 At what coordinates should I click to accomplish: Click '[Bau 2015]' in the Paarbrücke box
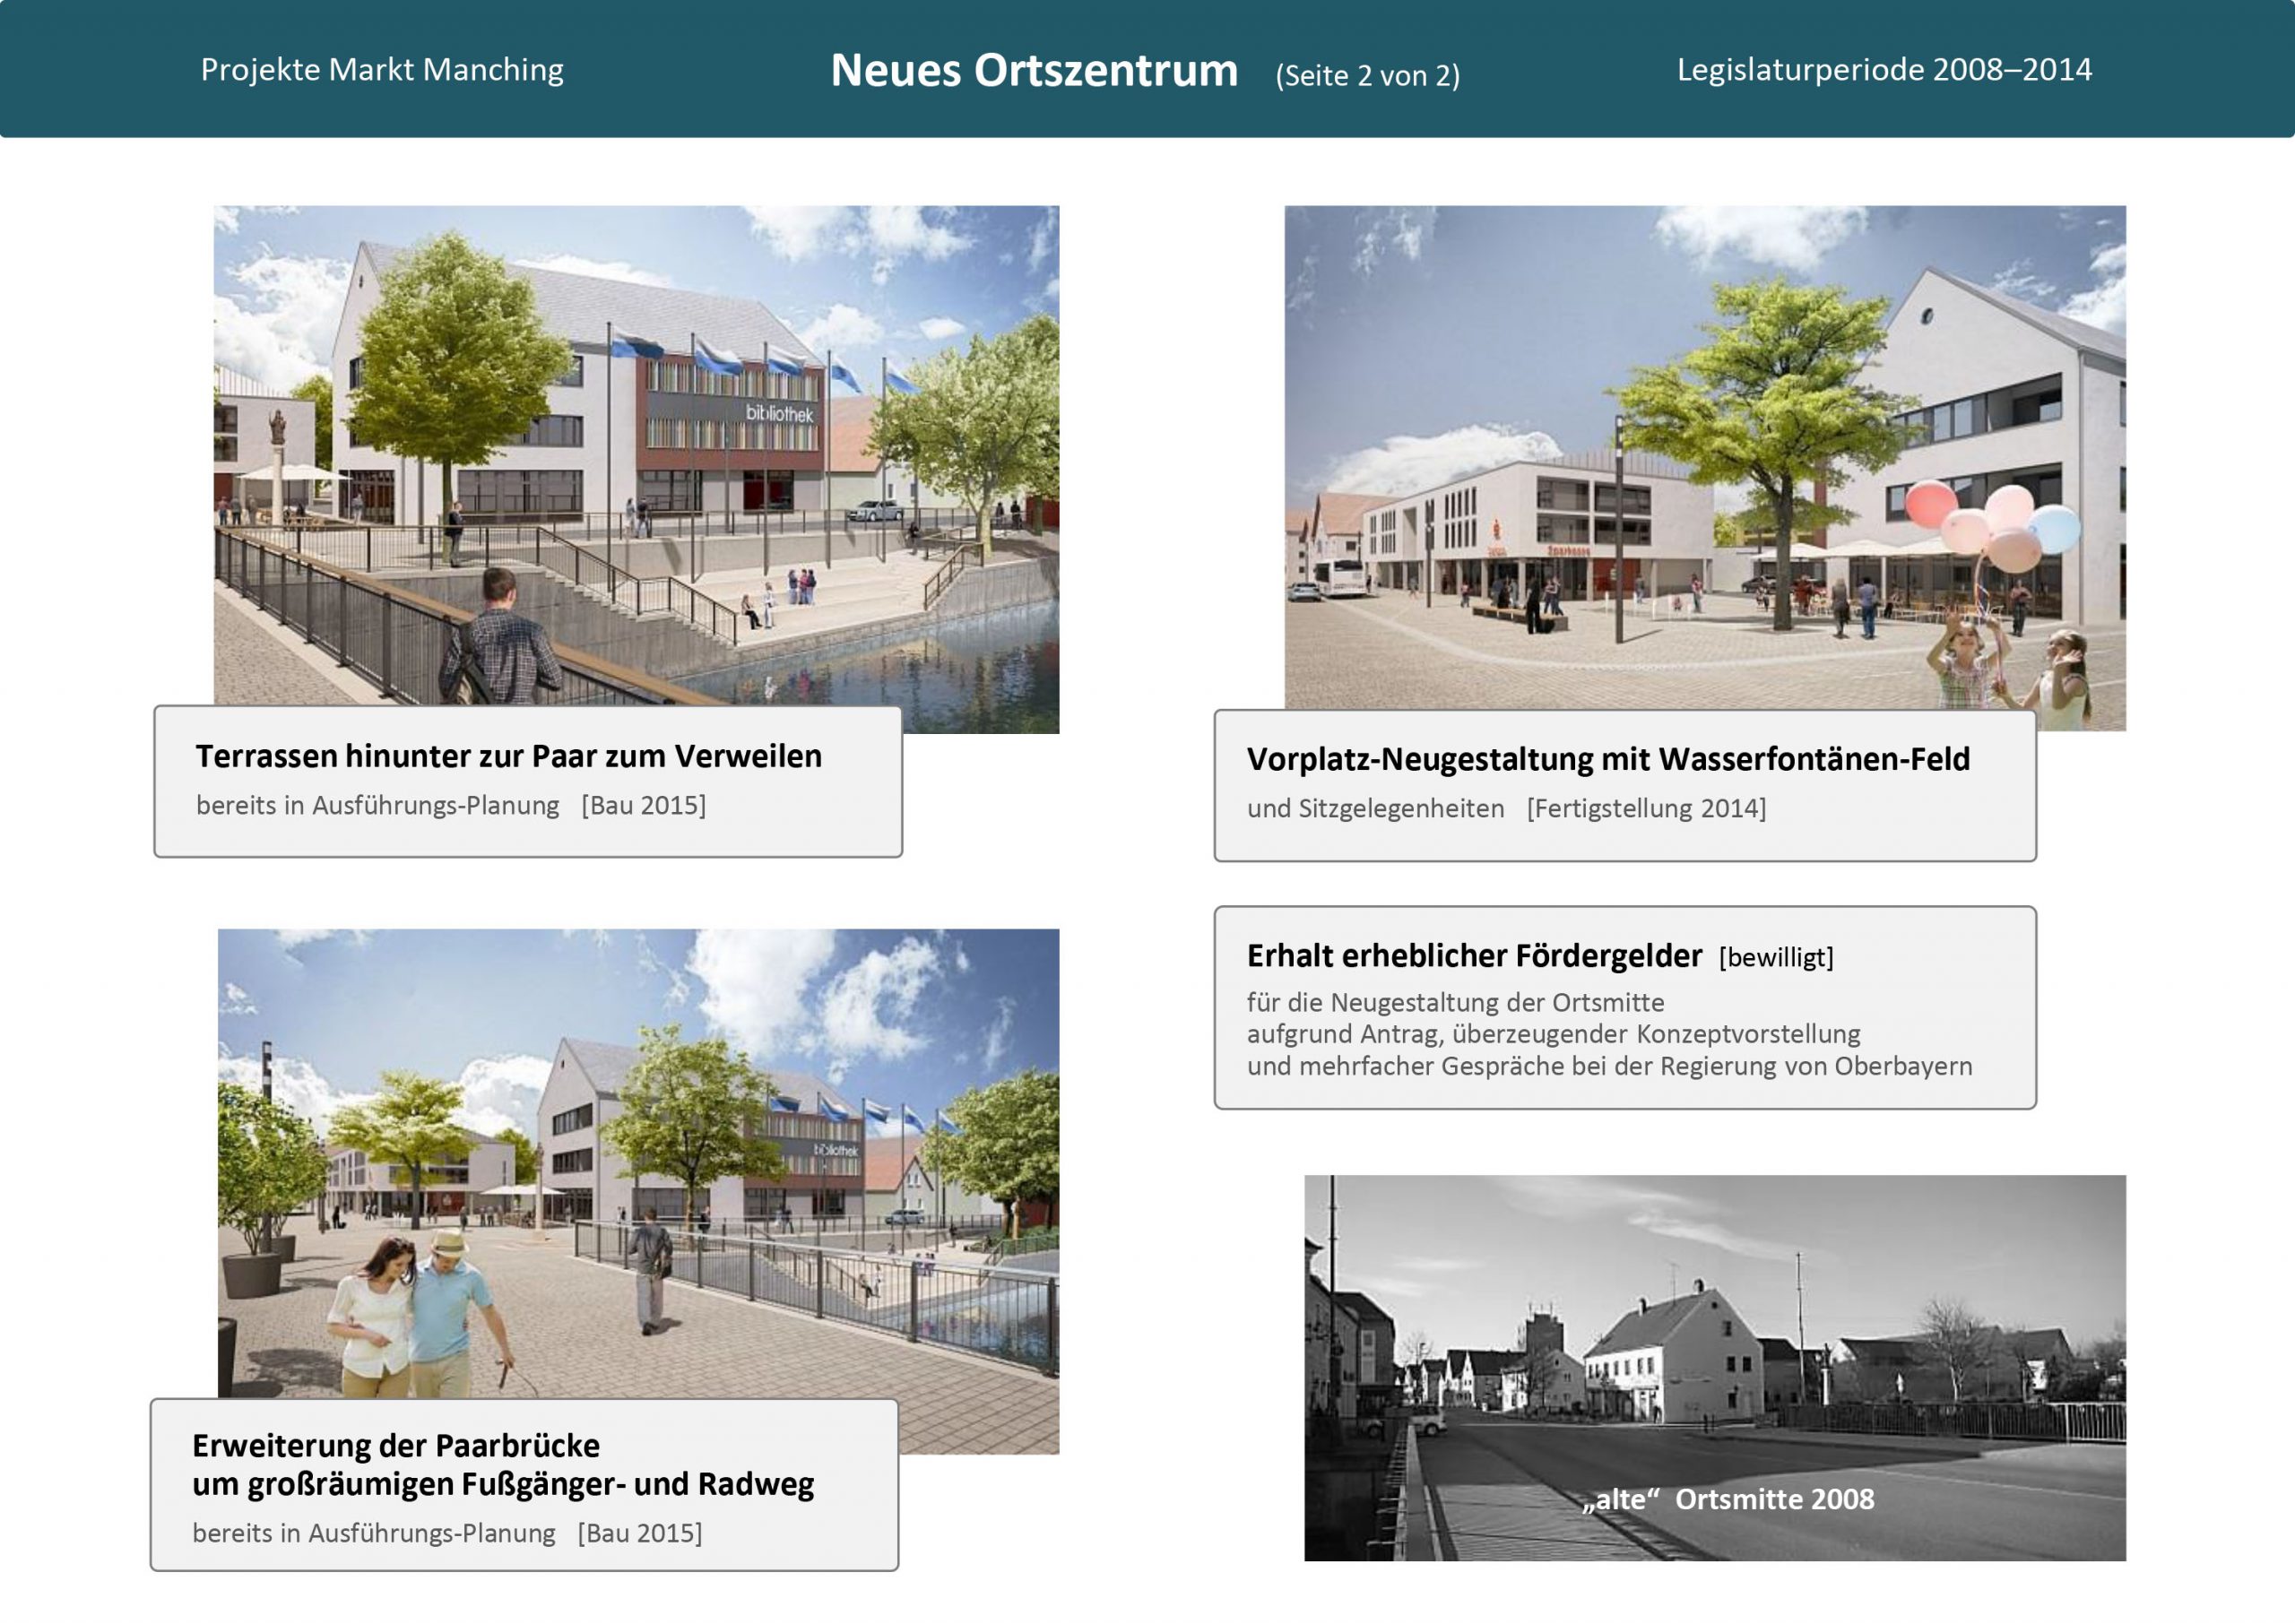[640, 1534]
